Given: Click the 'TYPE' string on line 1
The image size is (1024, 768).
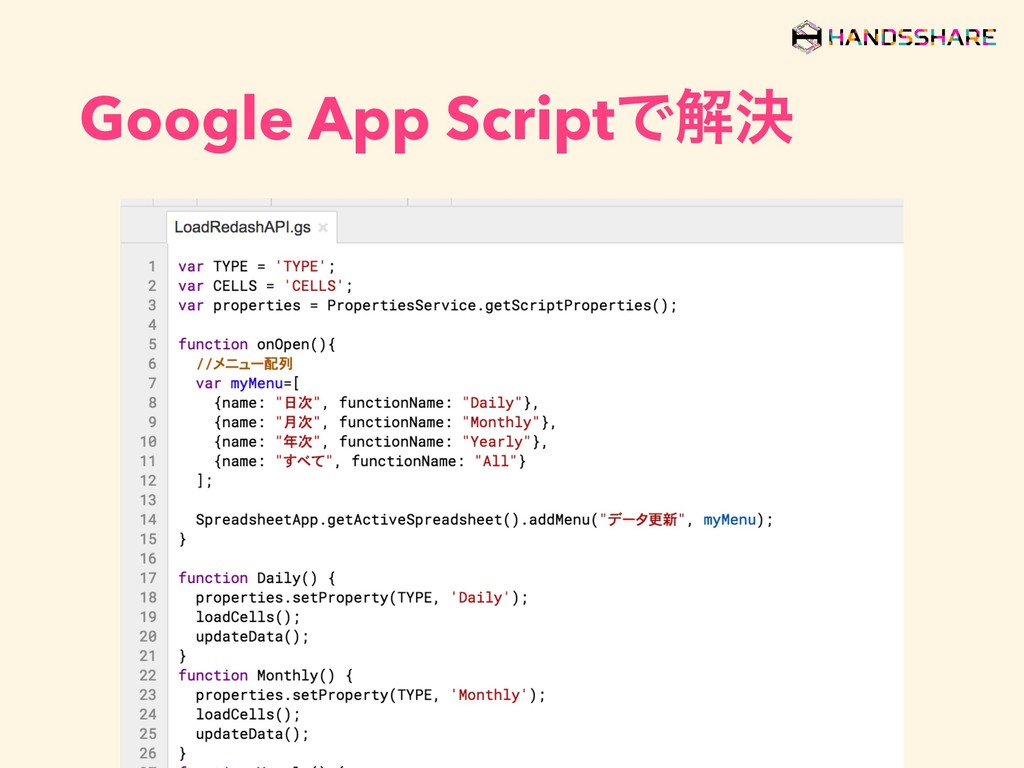Looking at the screenshot, I should (x=300, y=266).
